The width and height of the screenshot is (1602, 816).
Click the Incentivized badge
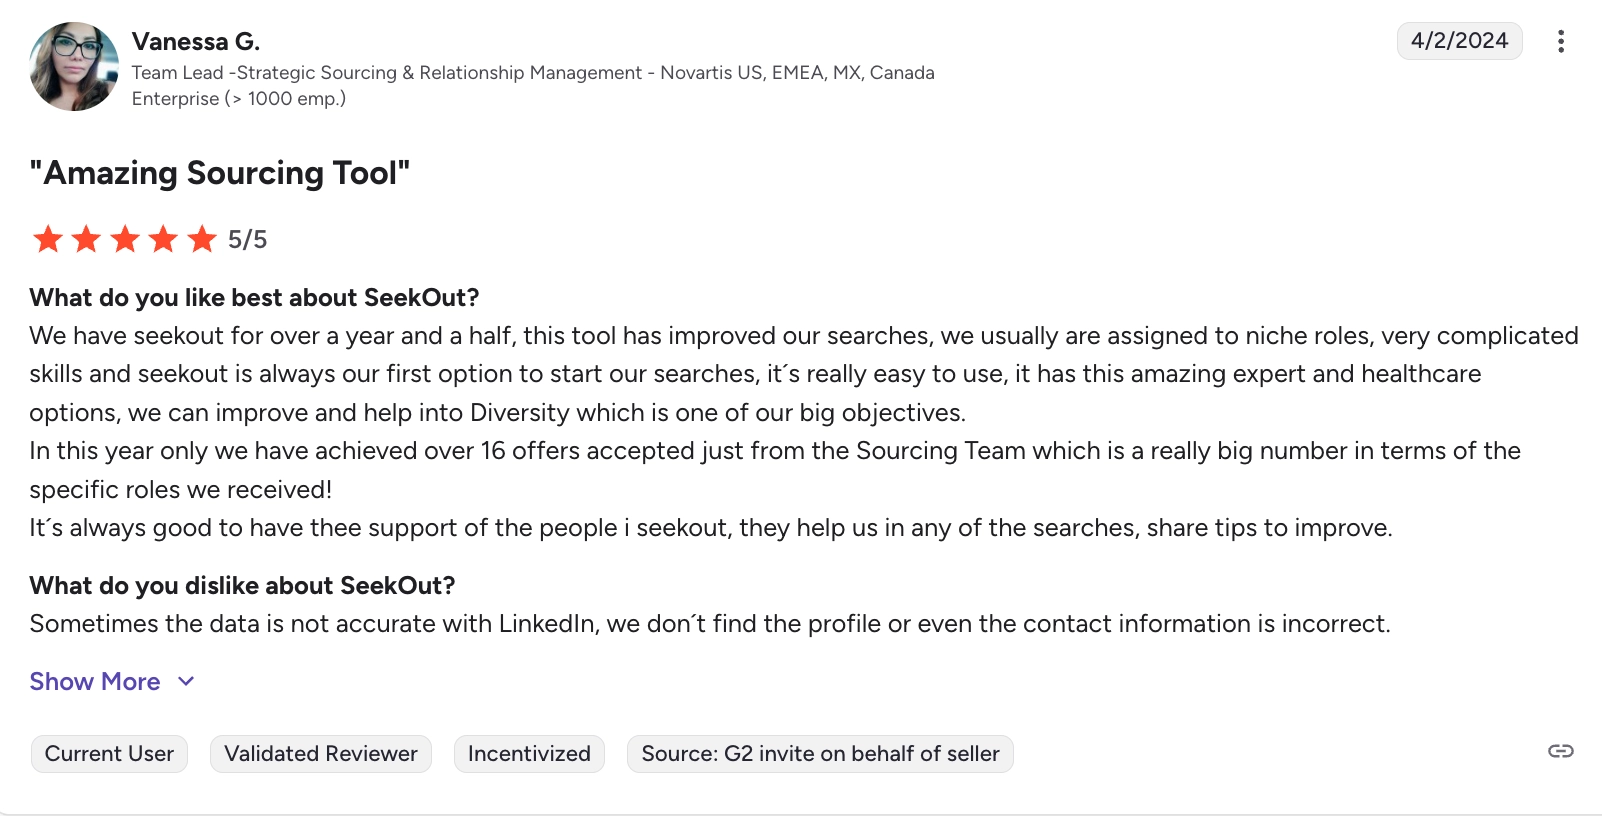[529, 754]
